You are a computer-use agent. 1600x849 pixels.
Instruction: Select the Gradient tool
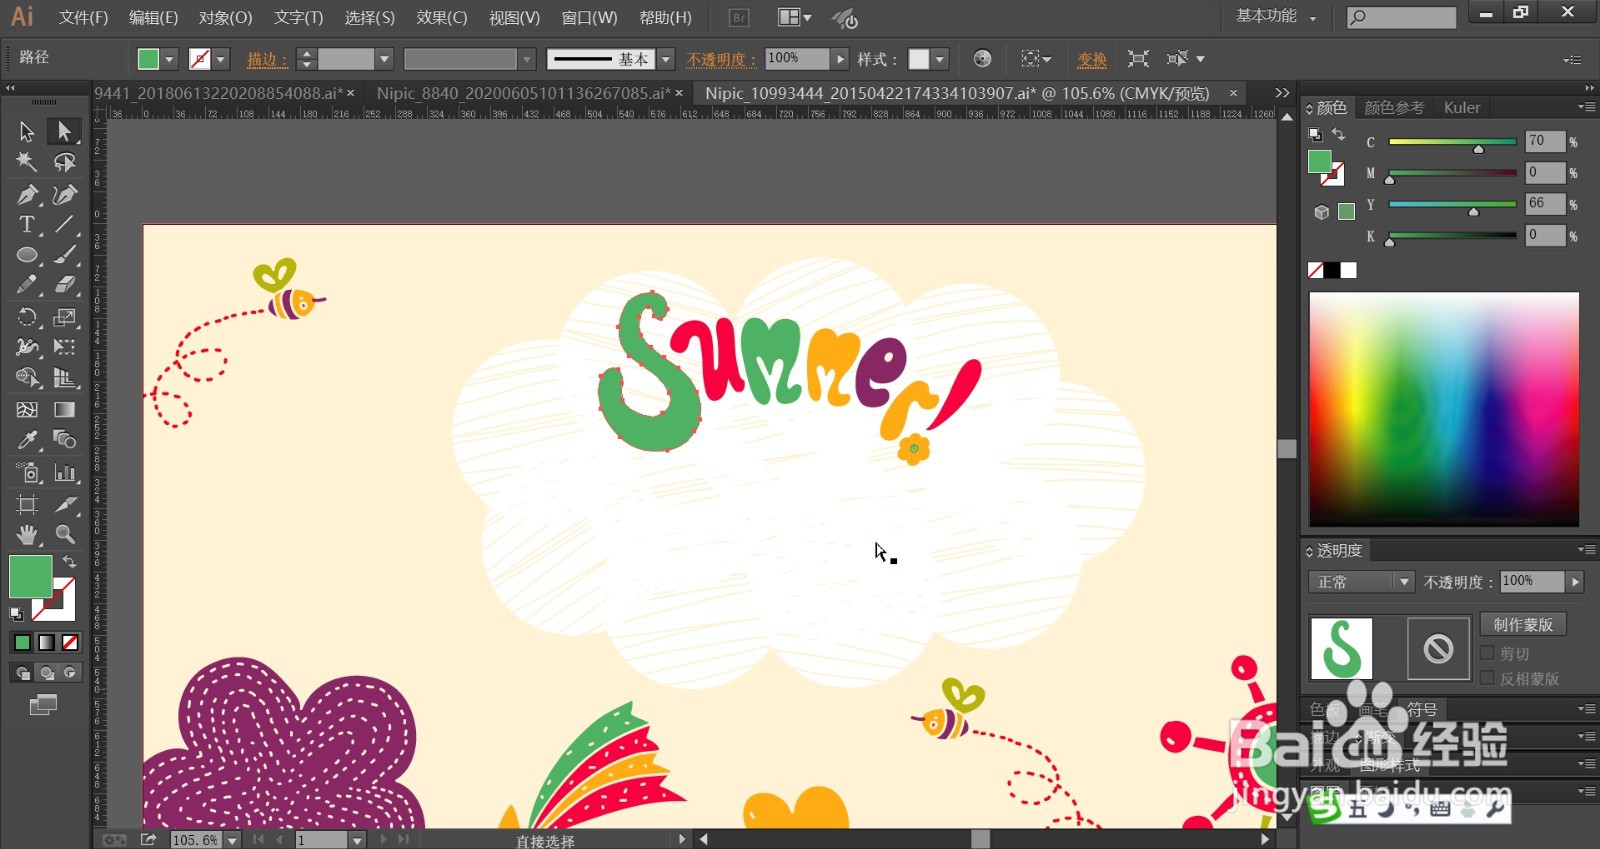tap(65, 409)
